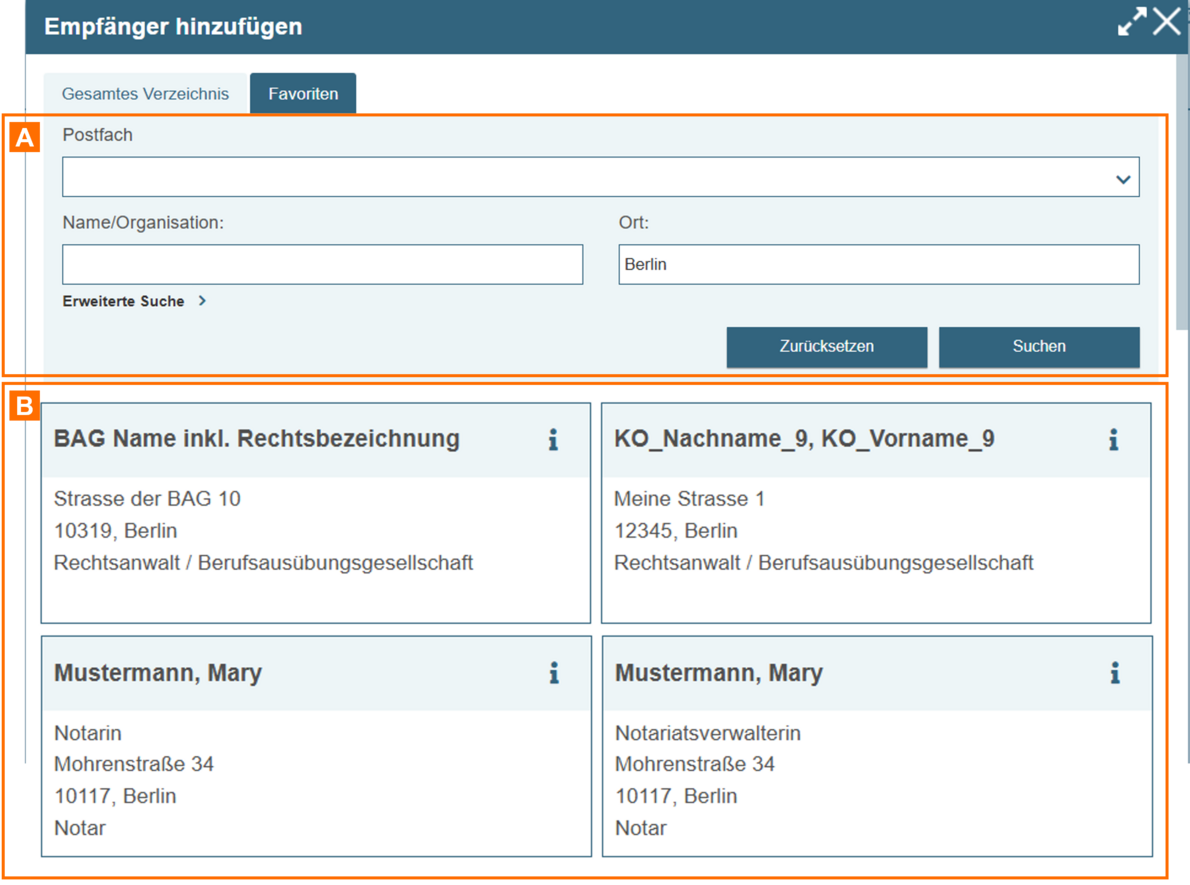Select the Favoriten tab

coord(303,94)
